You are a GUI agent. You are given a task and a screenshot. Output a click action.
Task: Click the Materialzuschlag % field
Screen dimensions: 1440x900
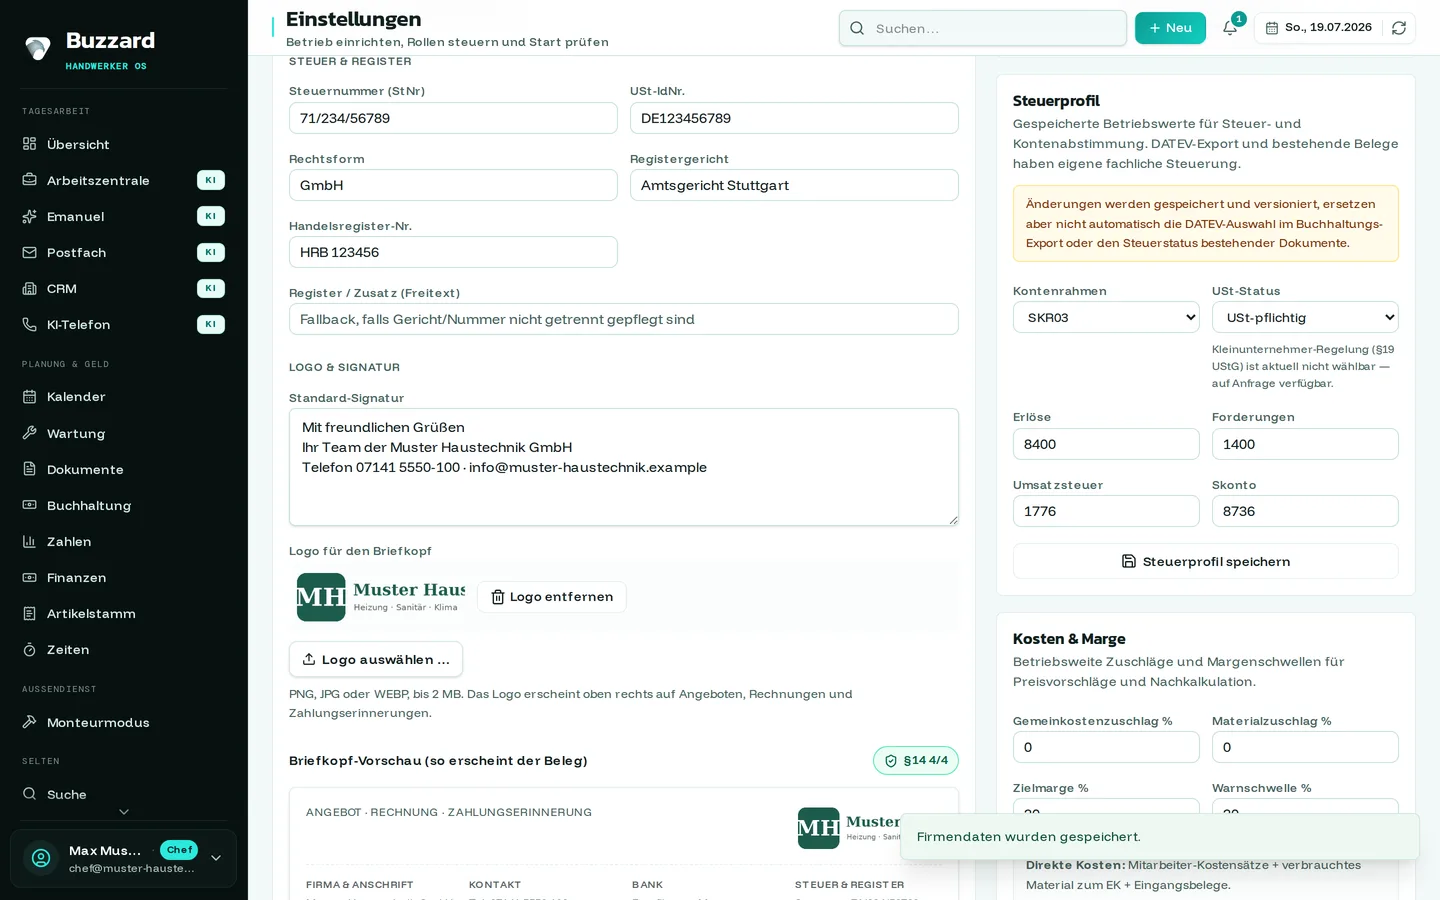1305,747
